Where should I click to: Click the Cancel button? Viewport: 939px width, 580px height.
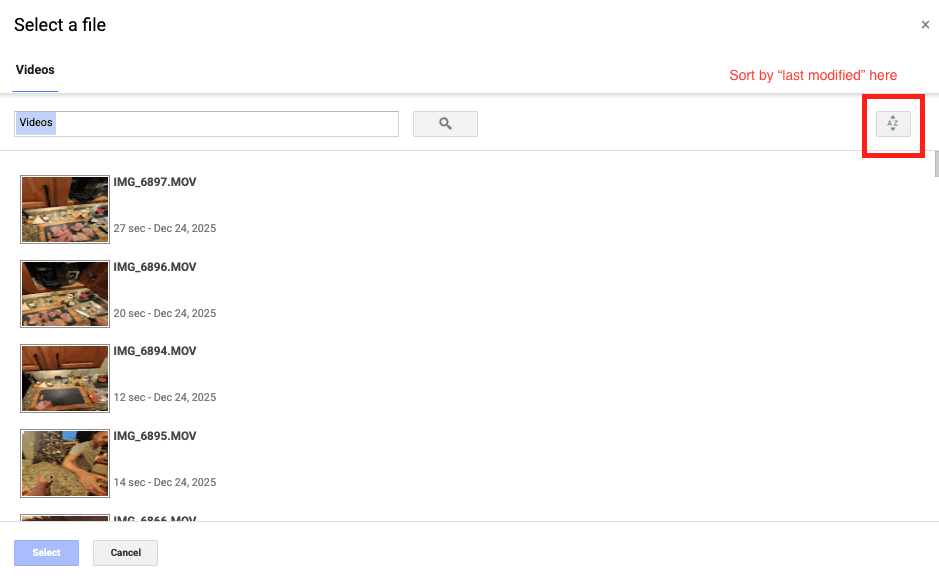click(x=126, y=553)
